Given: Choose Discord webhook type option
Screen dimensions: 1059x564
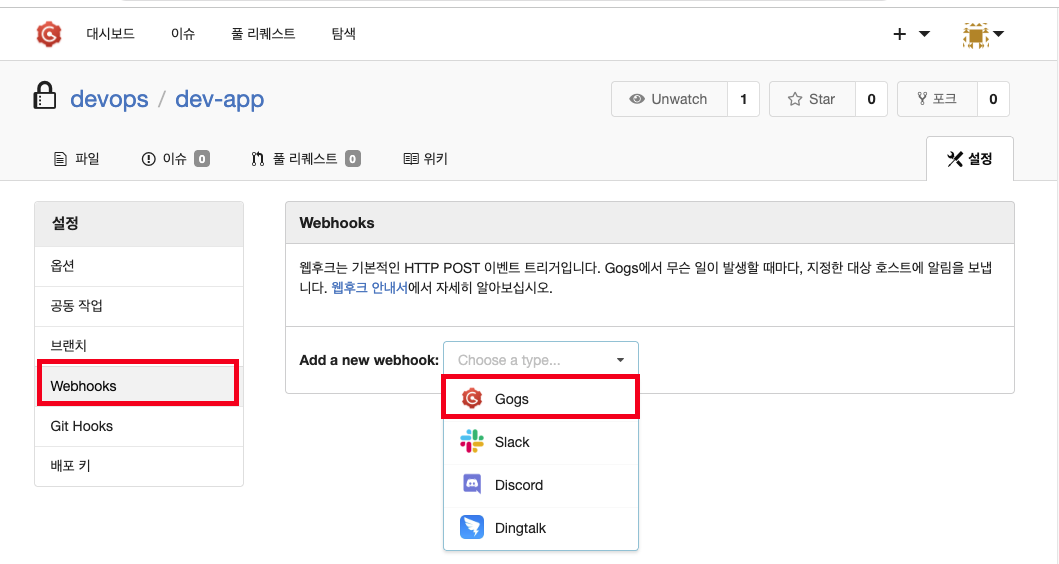Looking at the screenshot, I should tap(541, 485).
